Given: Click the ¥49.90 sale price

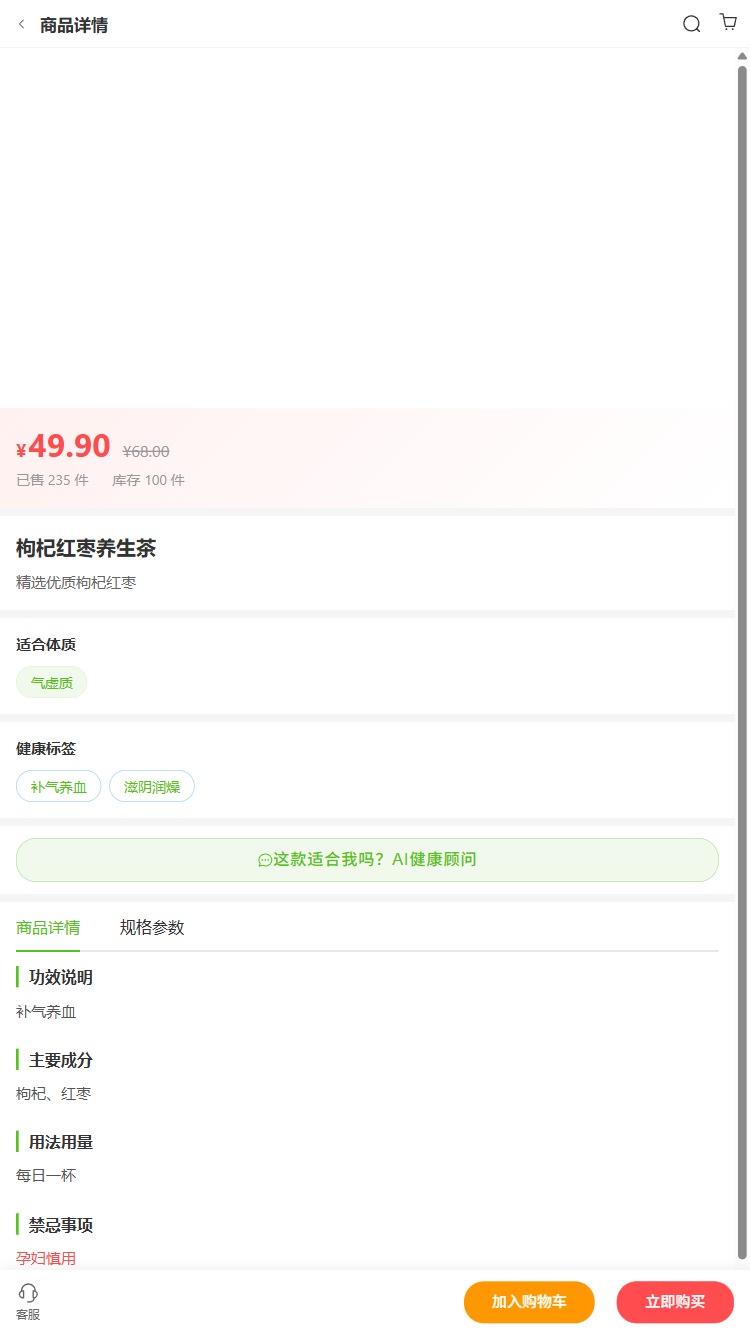Looking at the screenshot, I should (64, 446).
